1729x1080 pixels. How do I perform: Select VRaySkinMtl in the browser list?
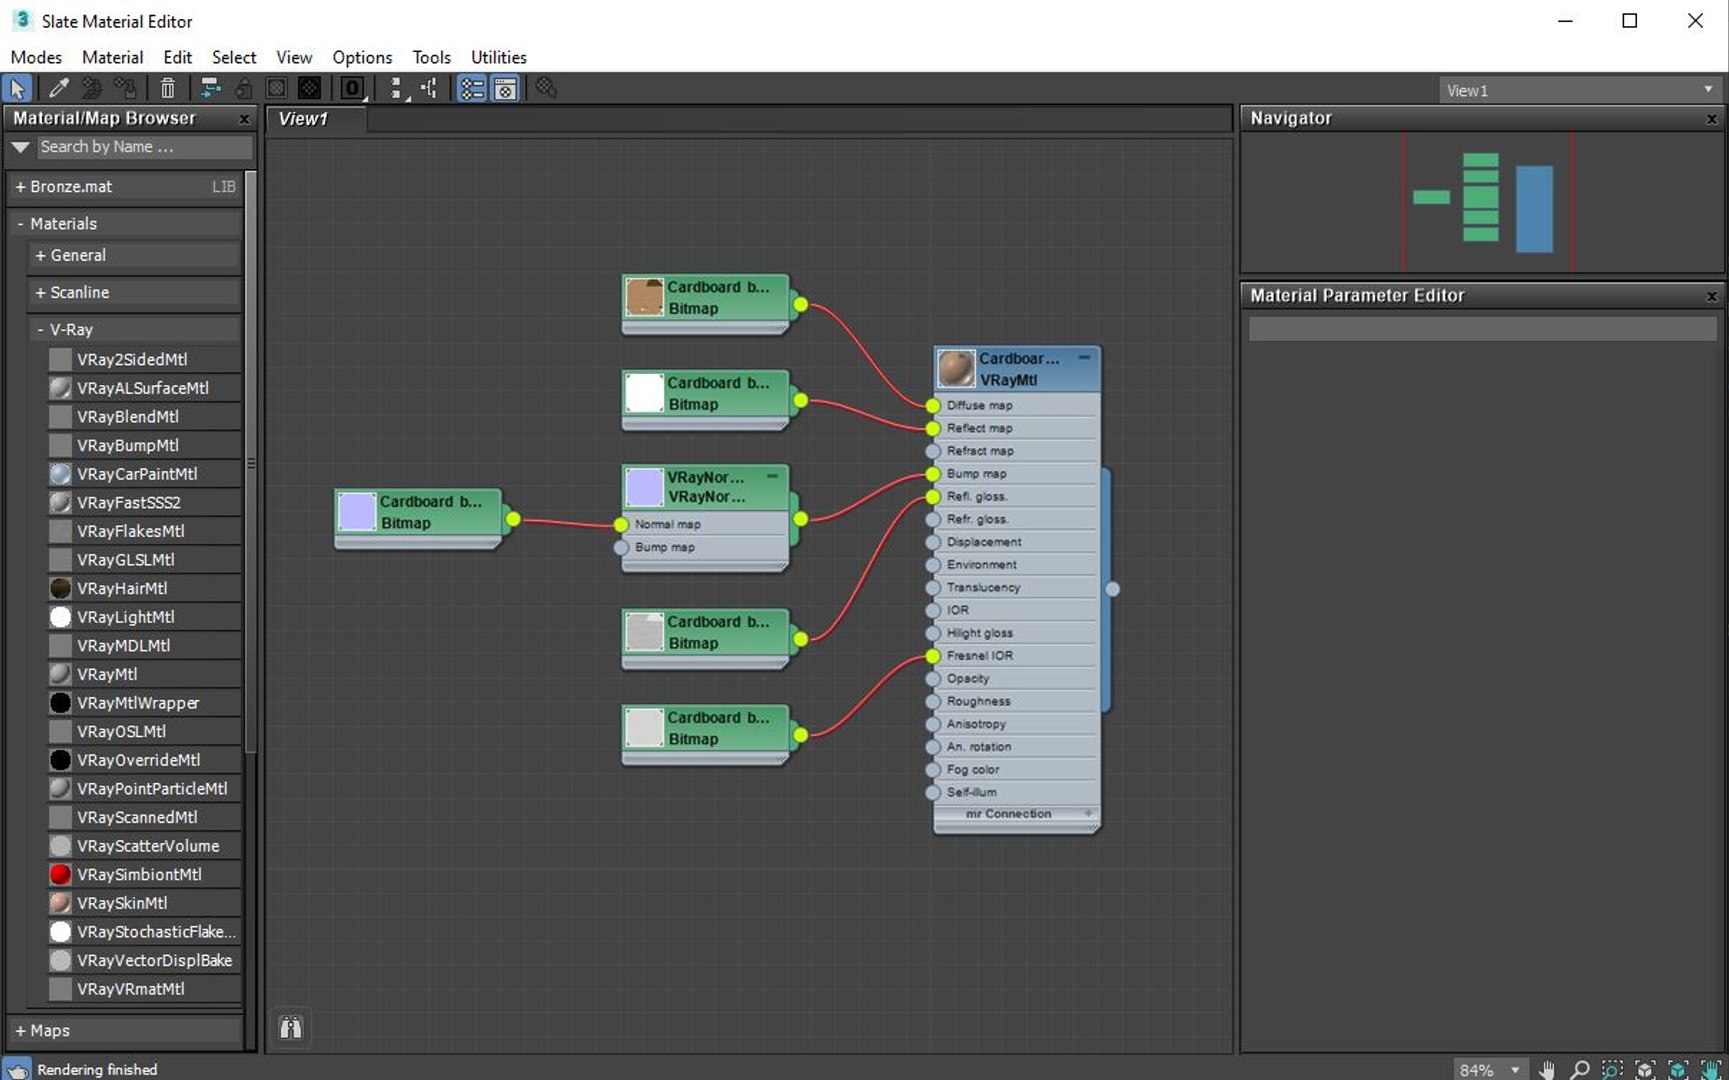[144, 904]
